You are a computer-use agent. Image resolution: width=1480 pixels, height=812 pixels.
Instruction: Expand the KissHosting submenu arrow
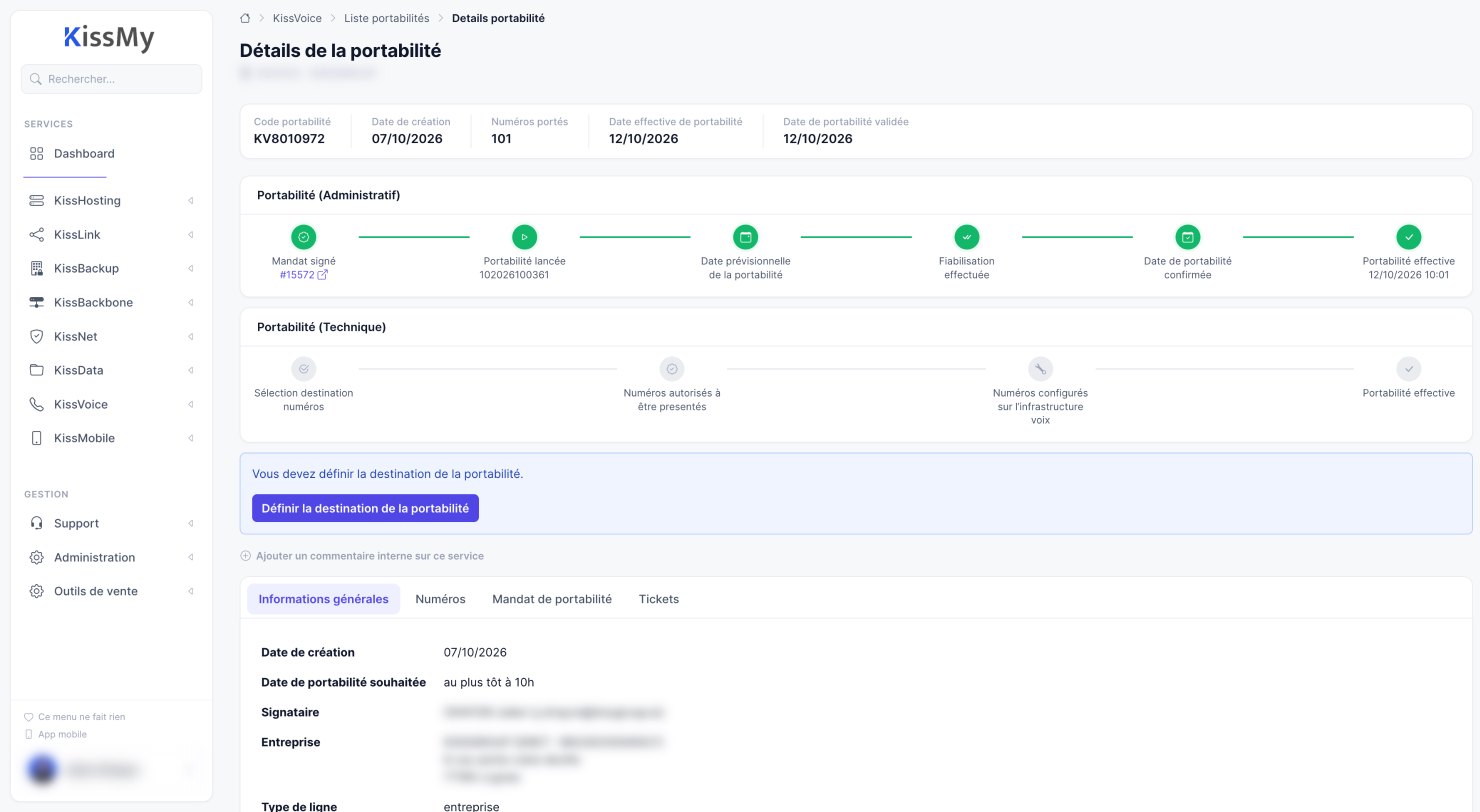tap(190, 201)
